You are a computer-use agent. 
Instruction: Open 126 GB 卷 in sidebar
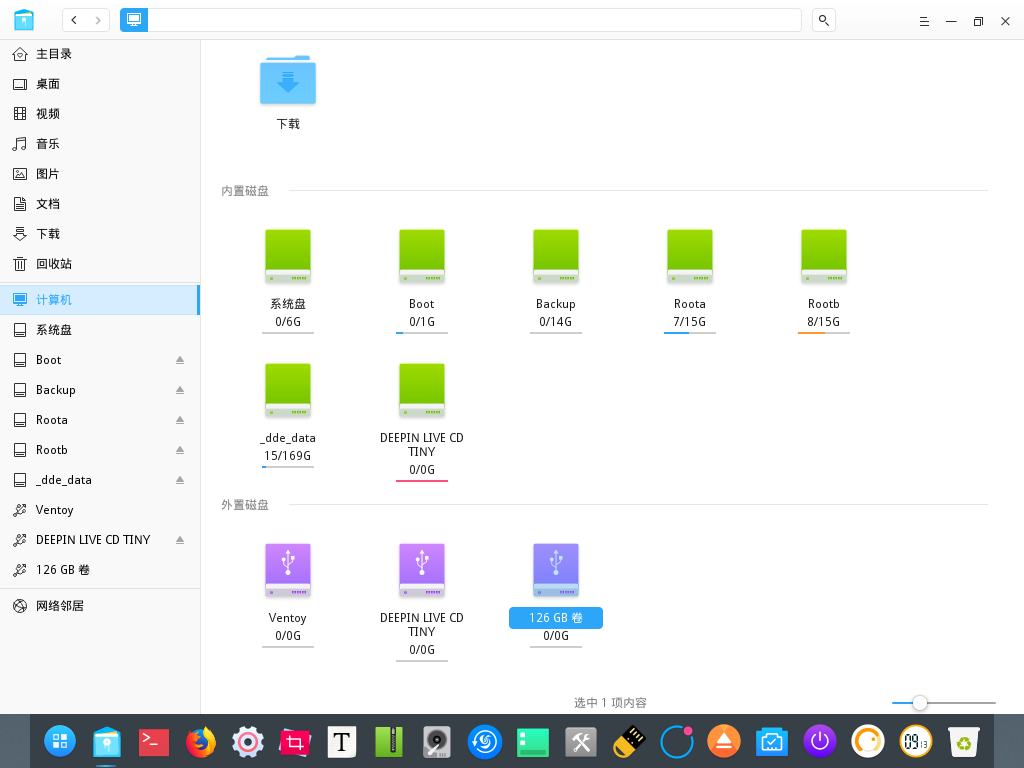click(100, 570)
